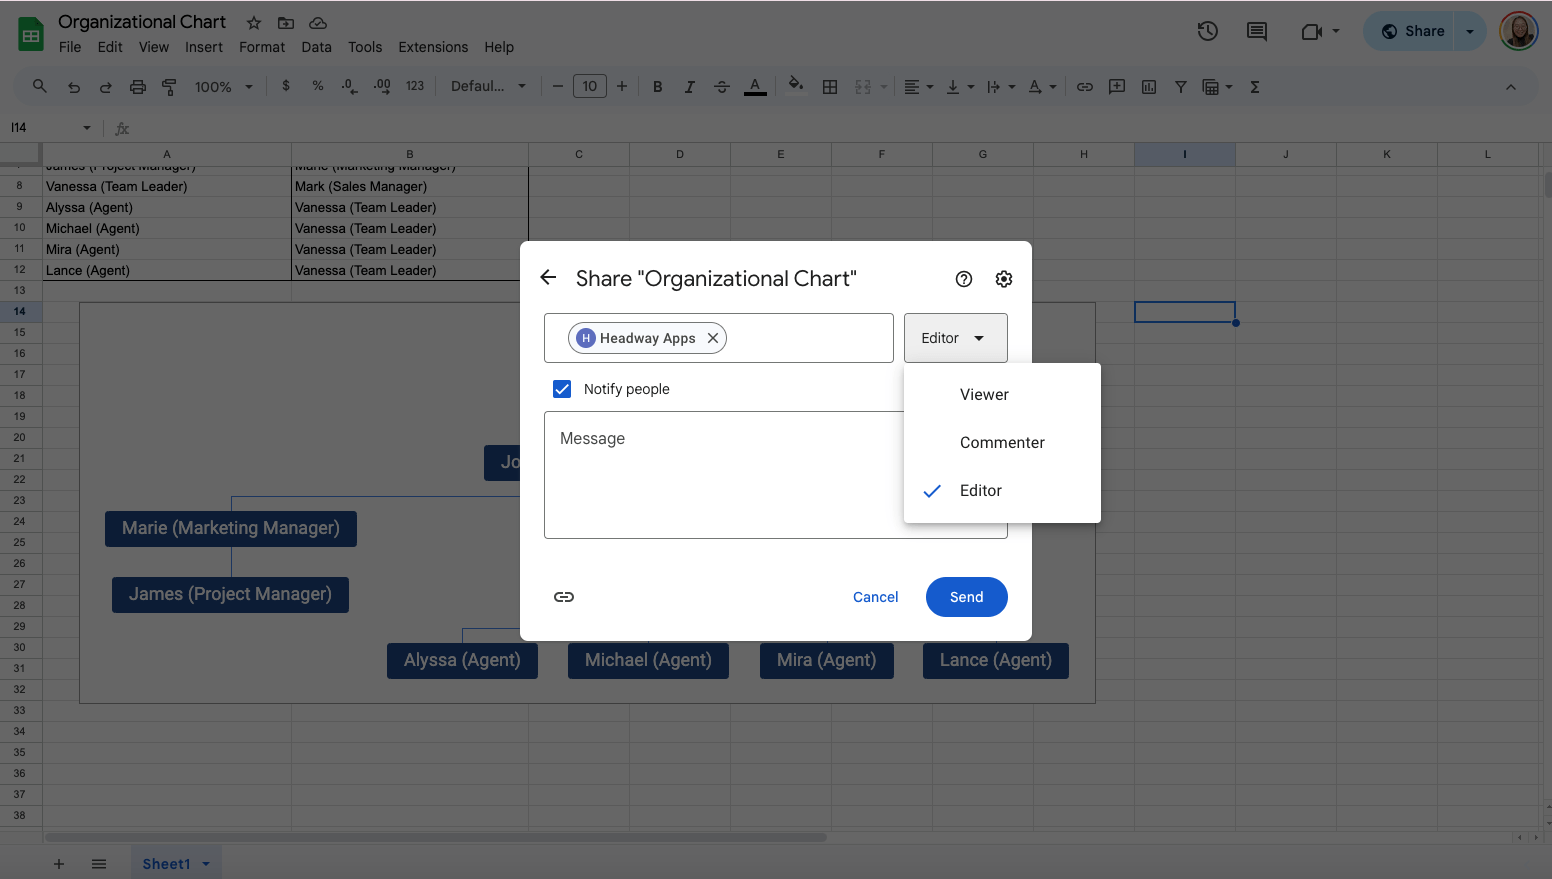
Task: Click the print icon in toolbar
Action: pos(138,87)
